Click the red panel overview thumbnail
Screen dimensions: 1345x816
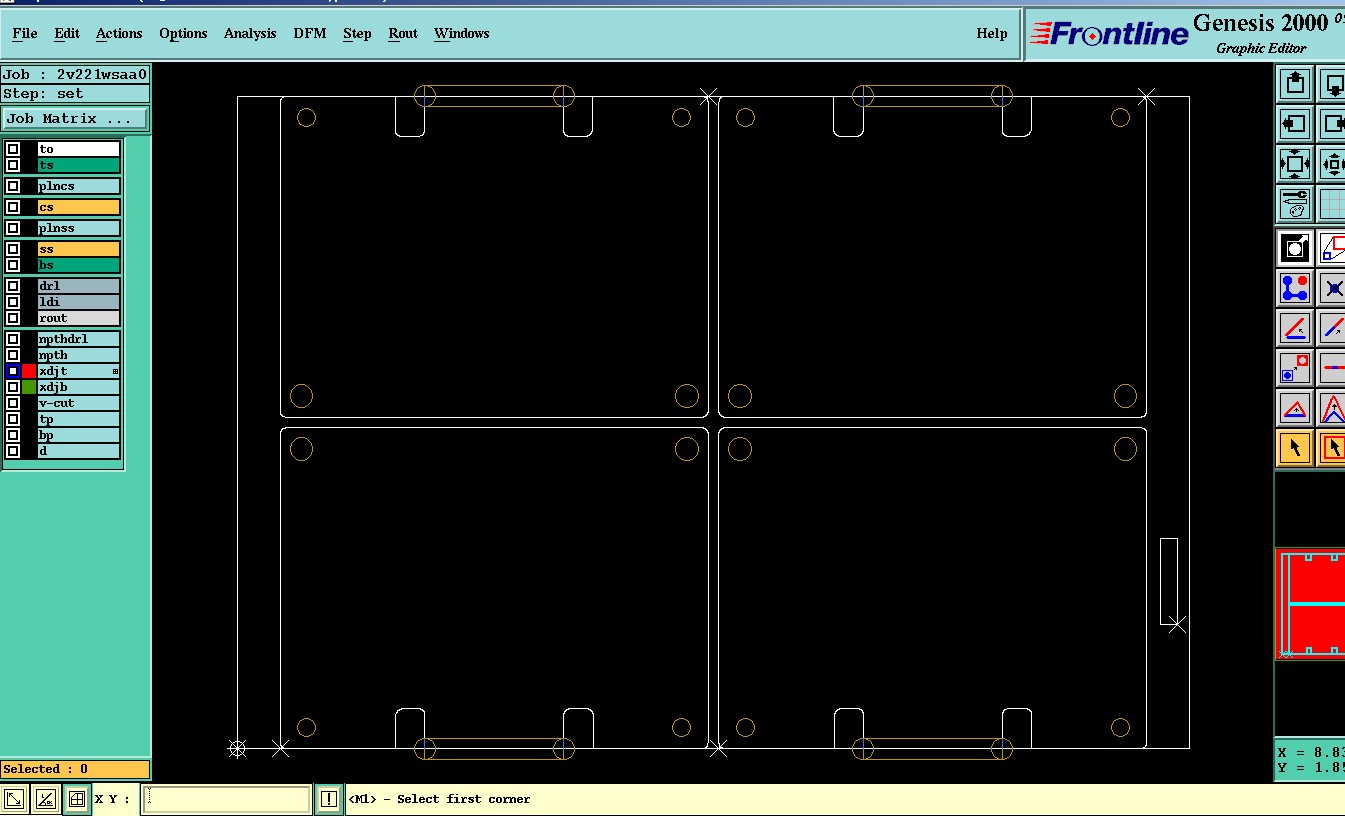1310,603
